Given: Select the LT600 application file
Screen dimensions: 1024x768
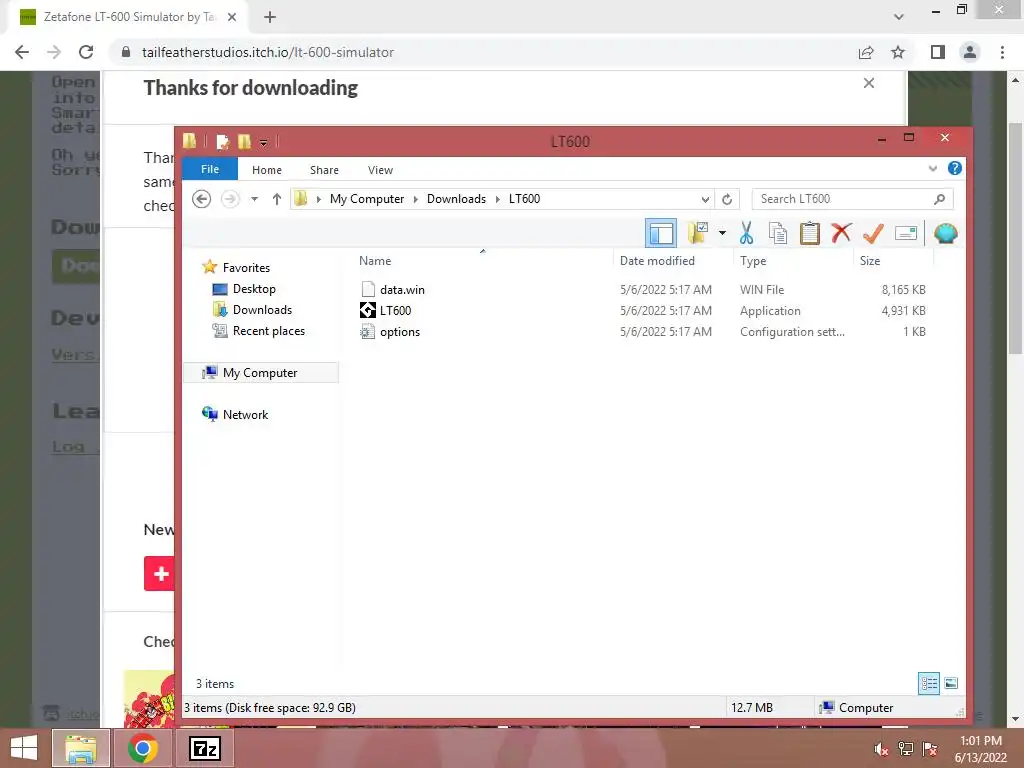Looking at the screenshot, I should point(386,310).
